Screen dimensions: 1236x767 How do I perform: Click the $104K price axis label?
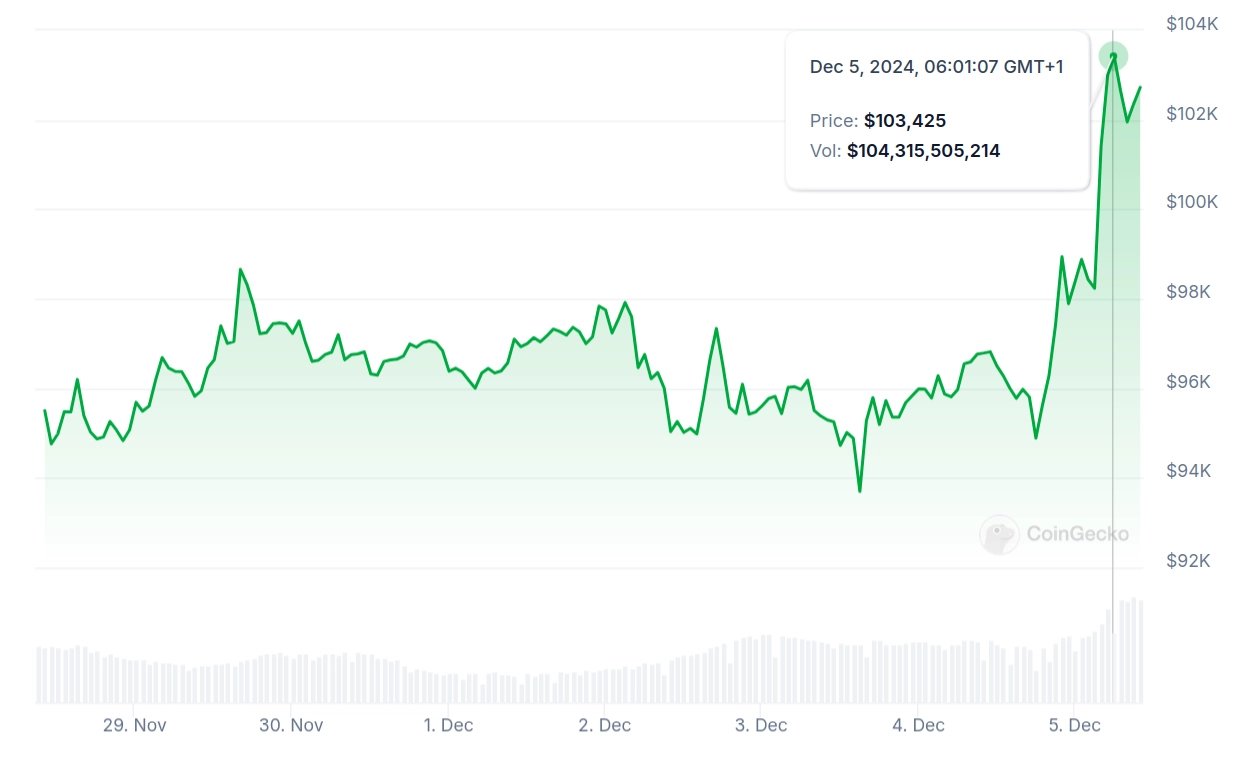click(x=1191, y=24)
